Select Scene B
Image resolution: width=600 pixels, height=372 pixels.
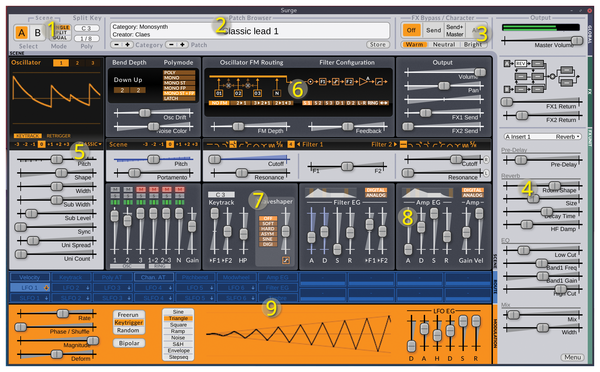tap(38, 33)
